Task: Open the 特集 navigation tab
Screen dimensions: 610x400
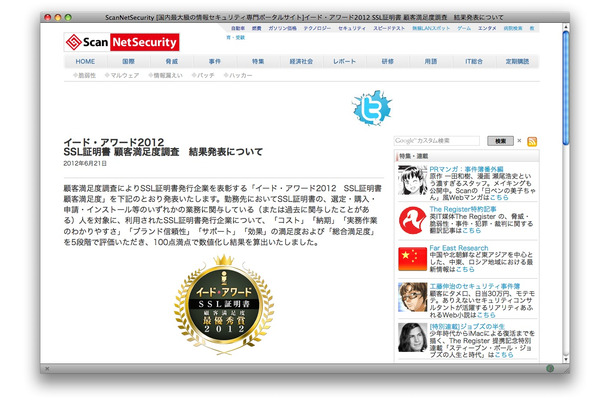Action: (x=258, y=61)
